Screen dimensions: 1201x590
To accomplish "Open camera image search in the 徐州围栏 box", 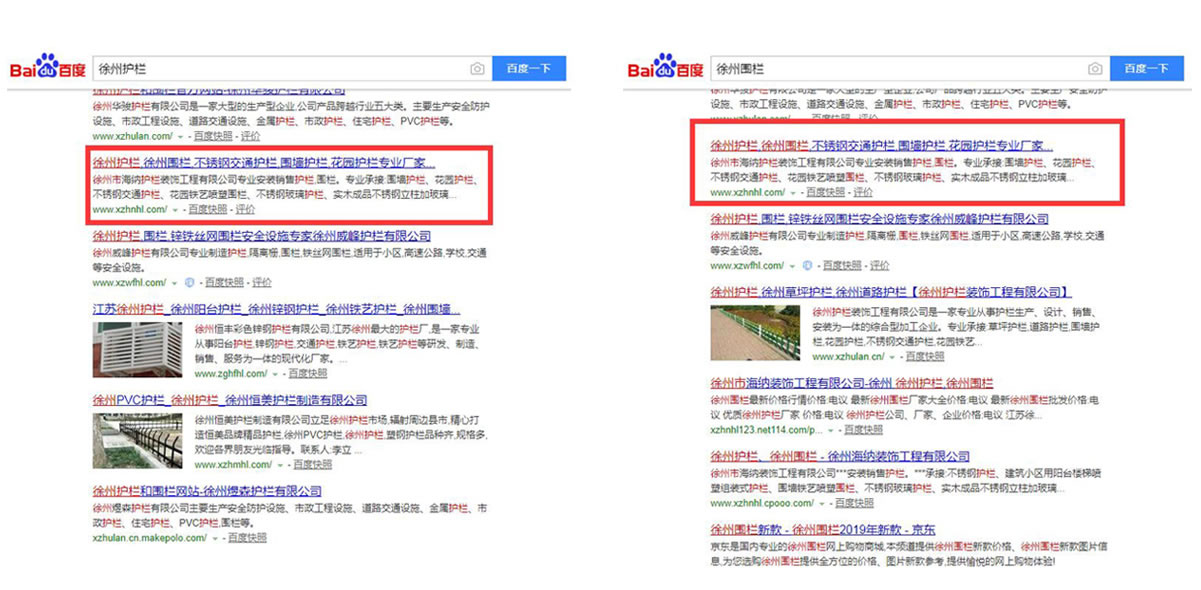I will coord(1095,69).
